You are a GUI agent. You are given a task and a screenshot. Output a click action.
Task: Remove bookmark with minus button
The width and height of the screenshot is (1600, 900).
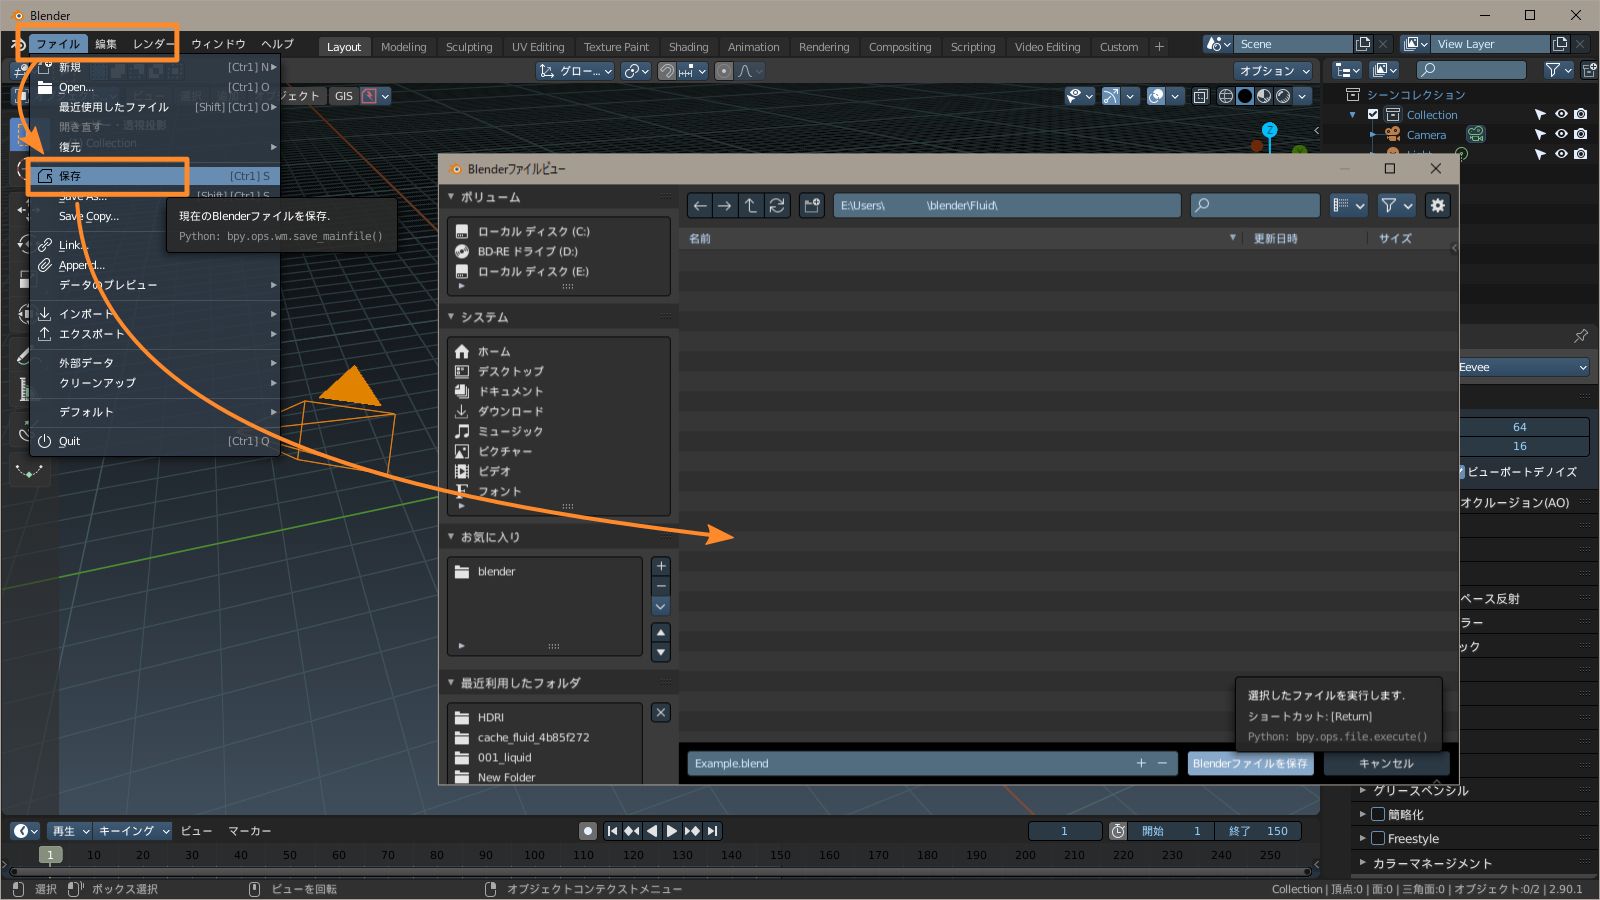coord(661,586)
